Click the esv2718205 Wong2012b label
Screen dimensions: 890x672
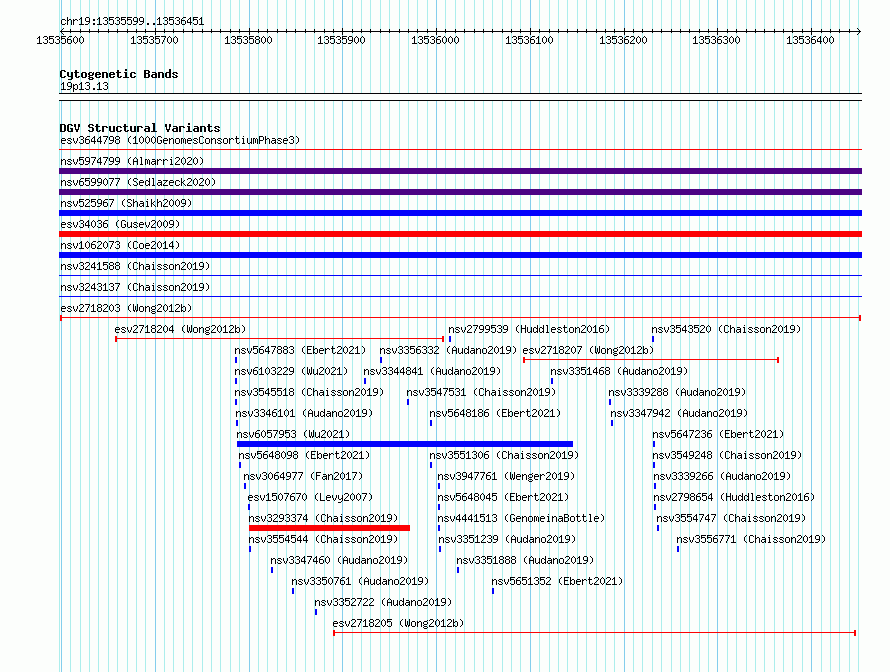point(398,623)
